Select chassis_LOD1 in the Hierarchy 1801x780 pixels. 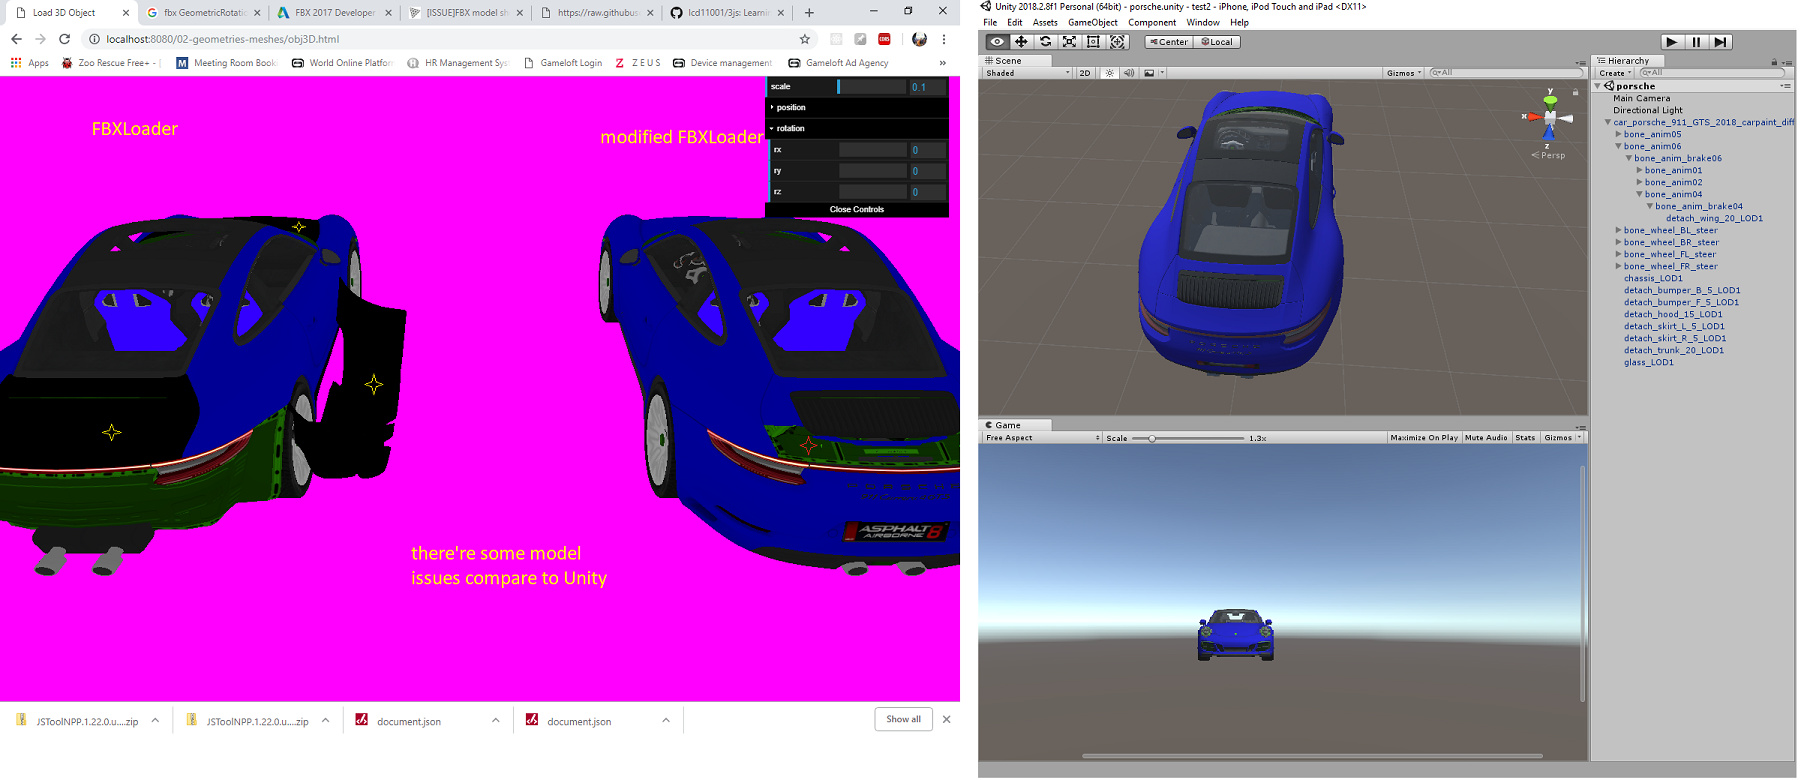pos(1653,278)
